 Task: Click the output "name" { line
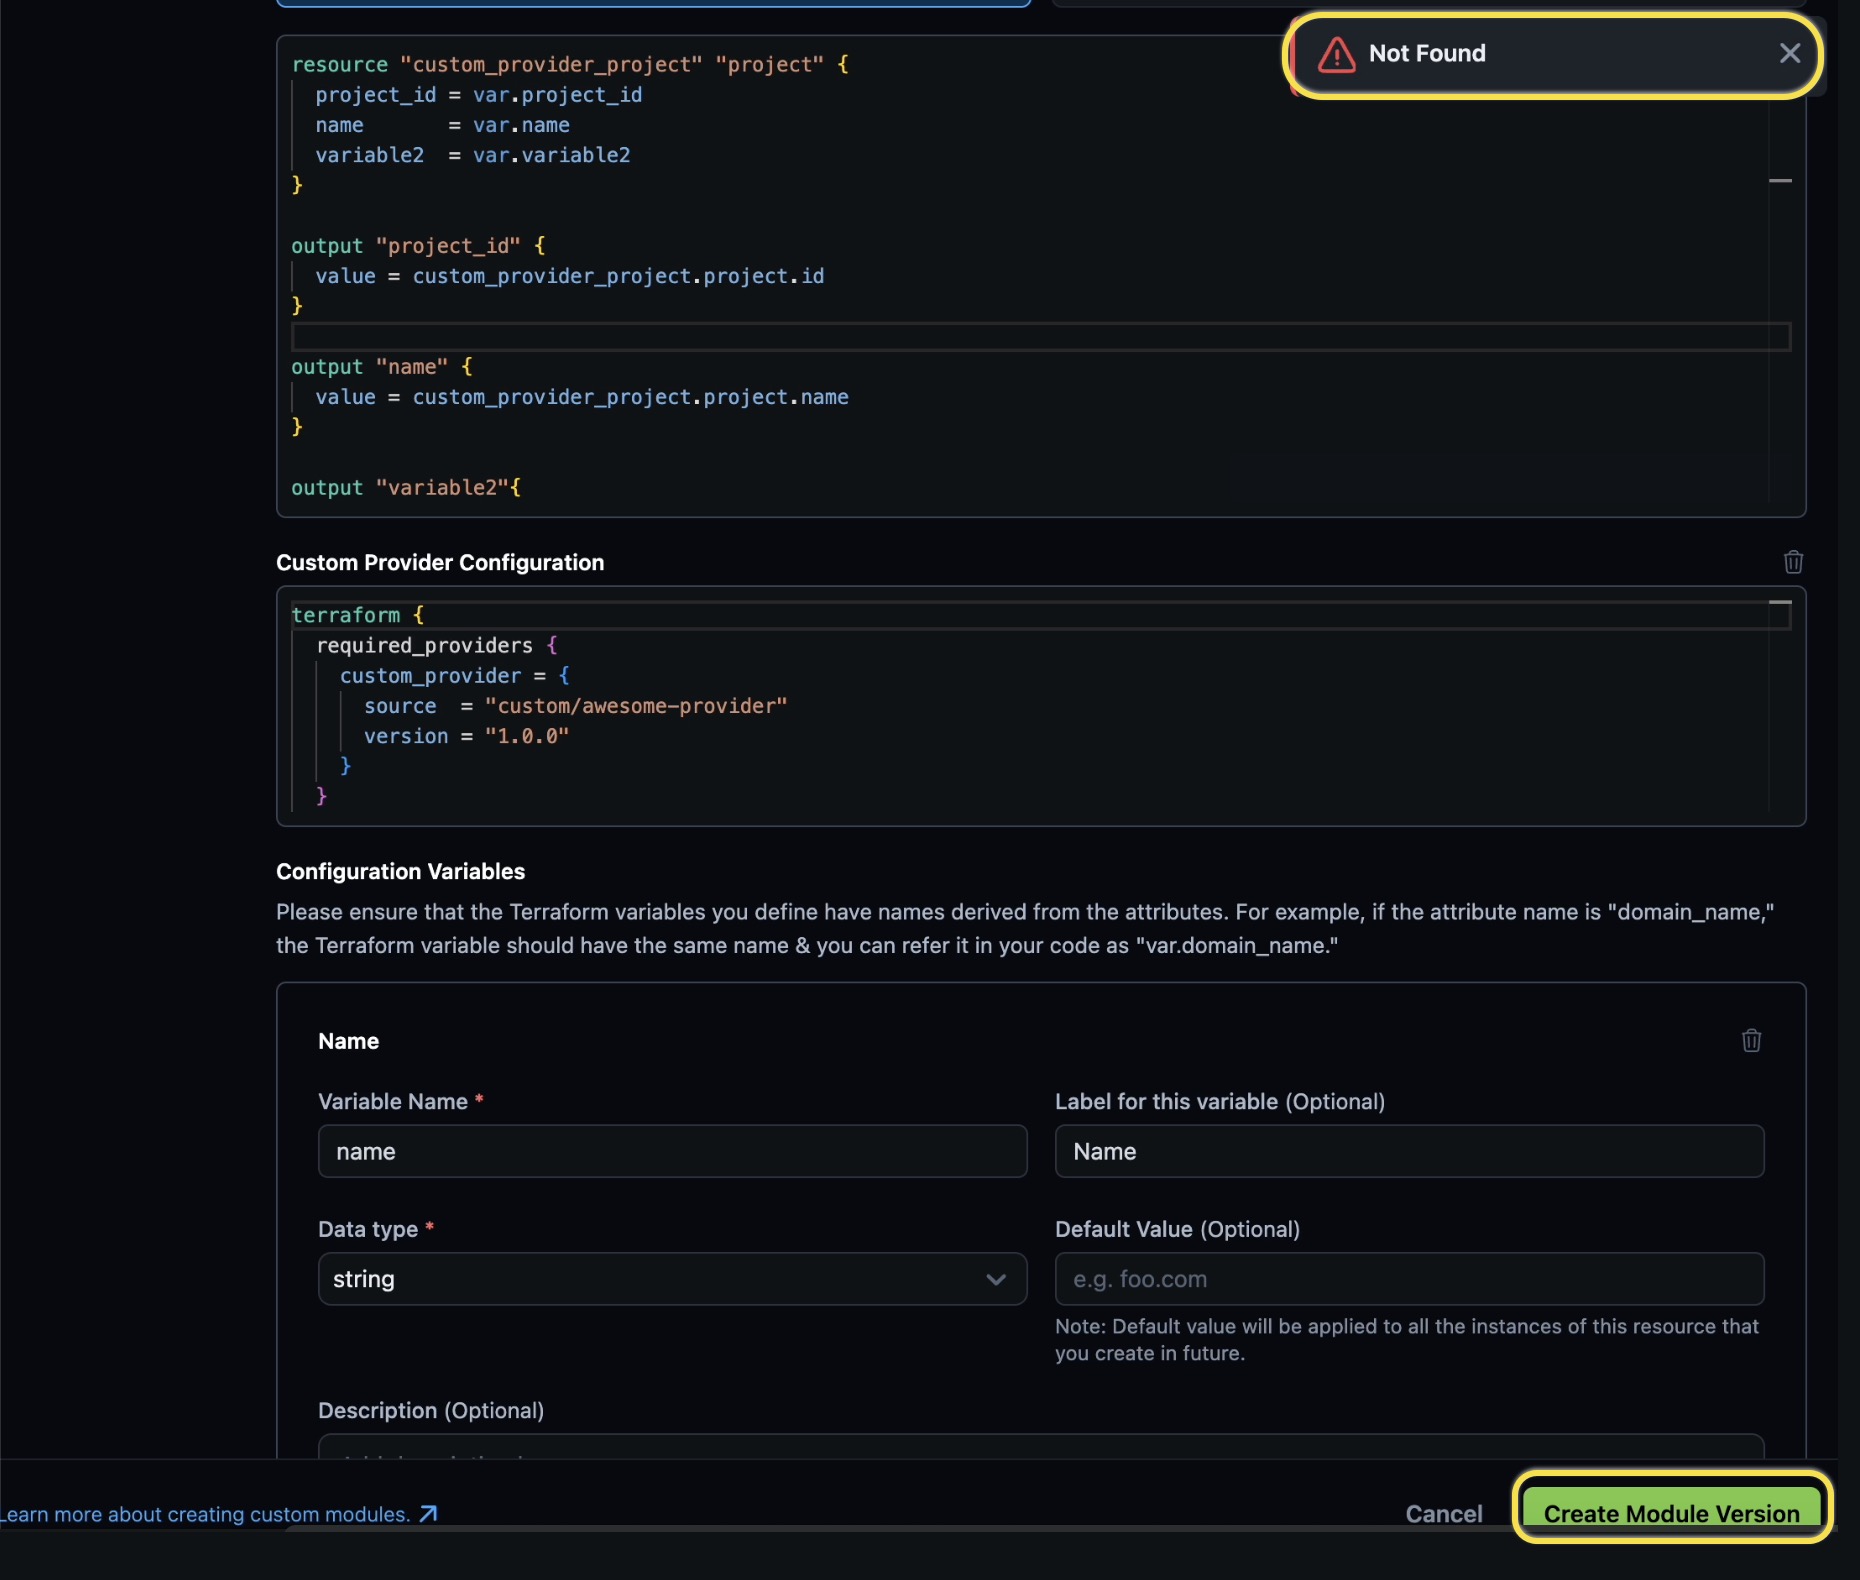click(382, 367)
